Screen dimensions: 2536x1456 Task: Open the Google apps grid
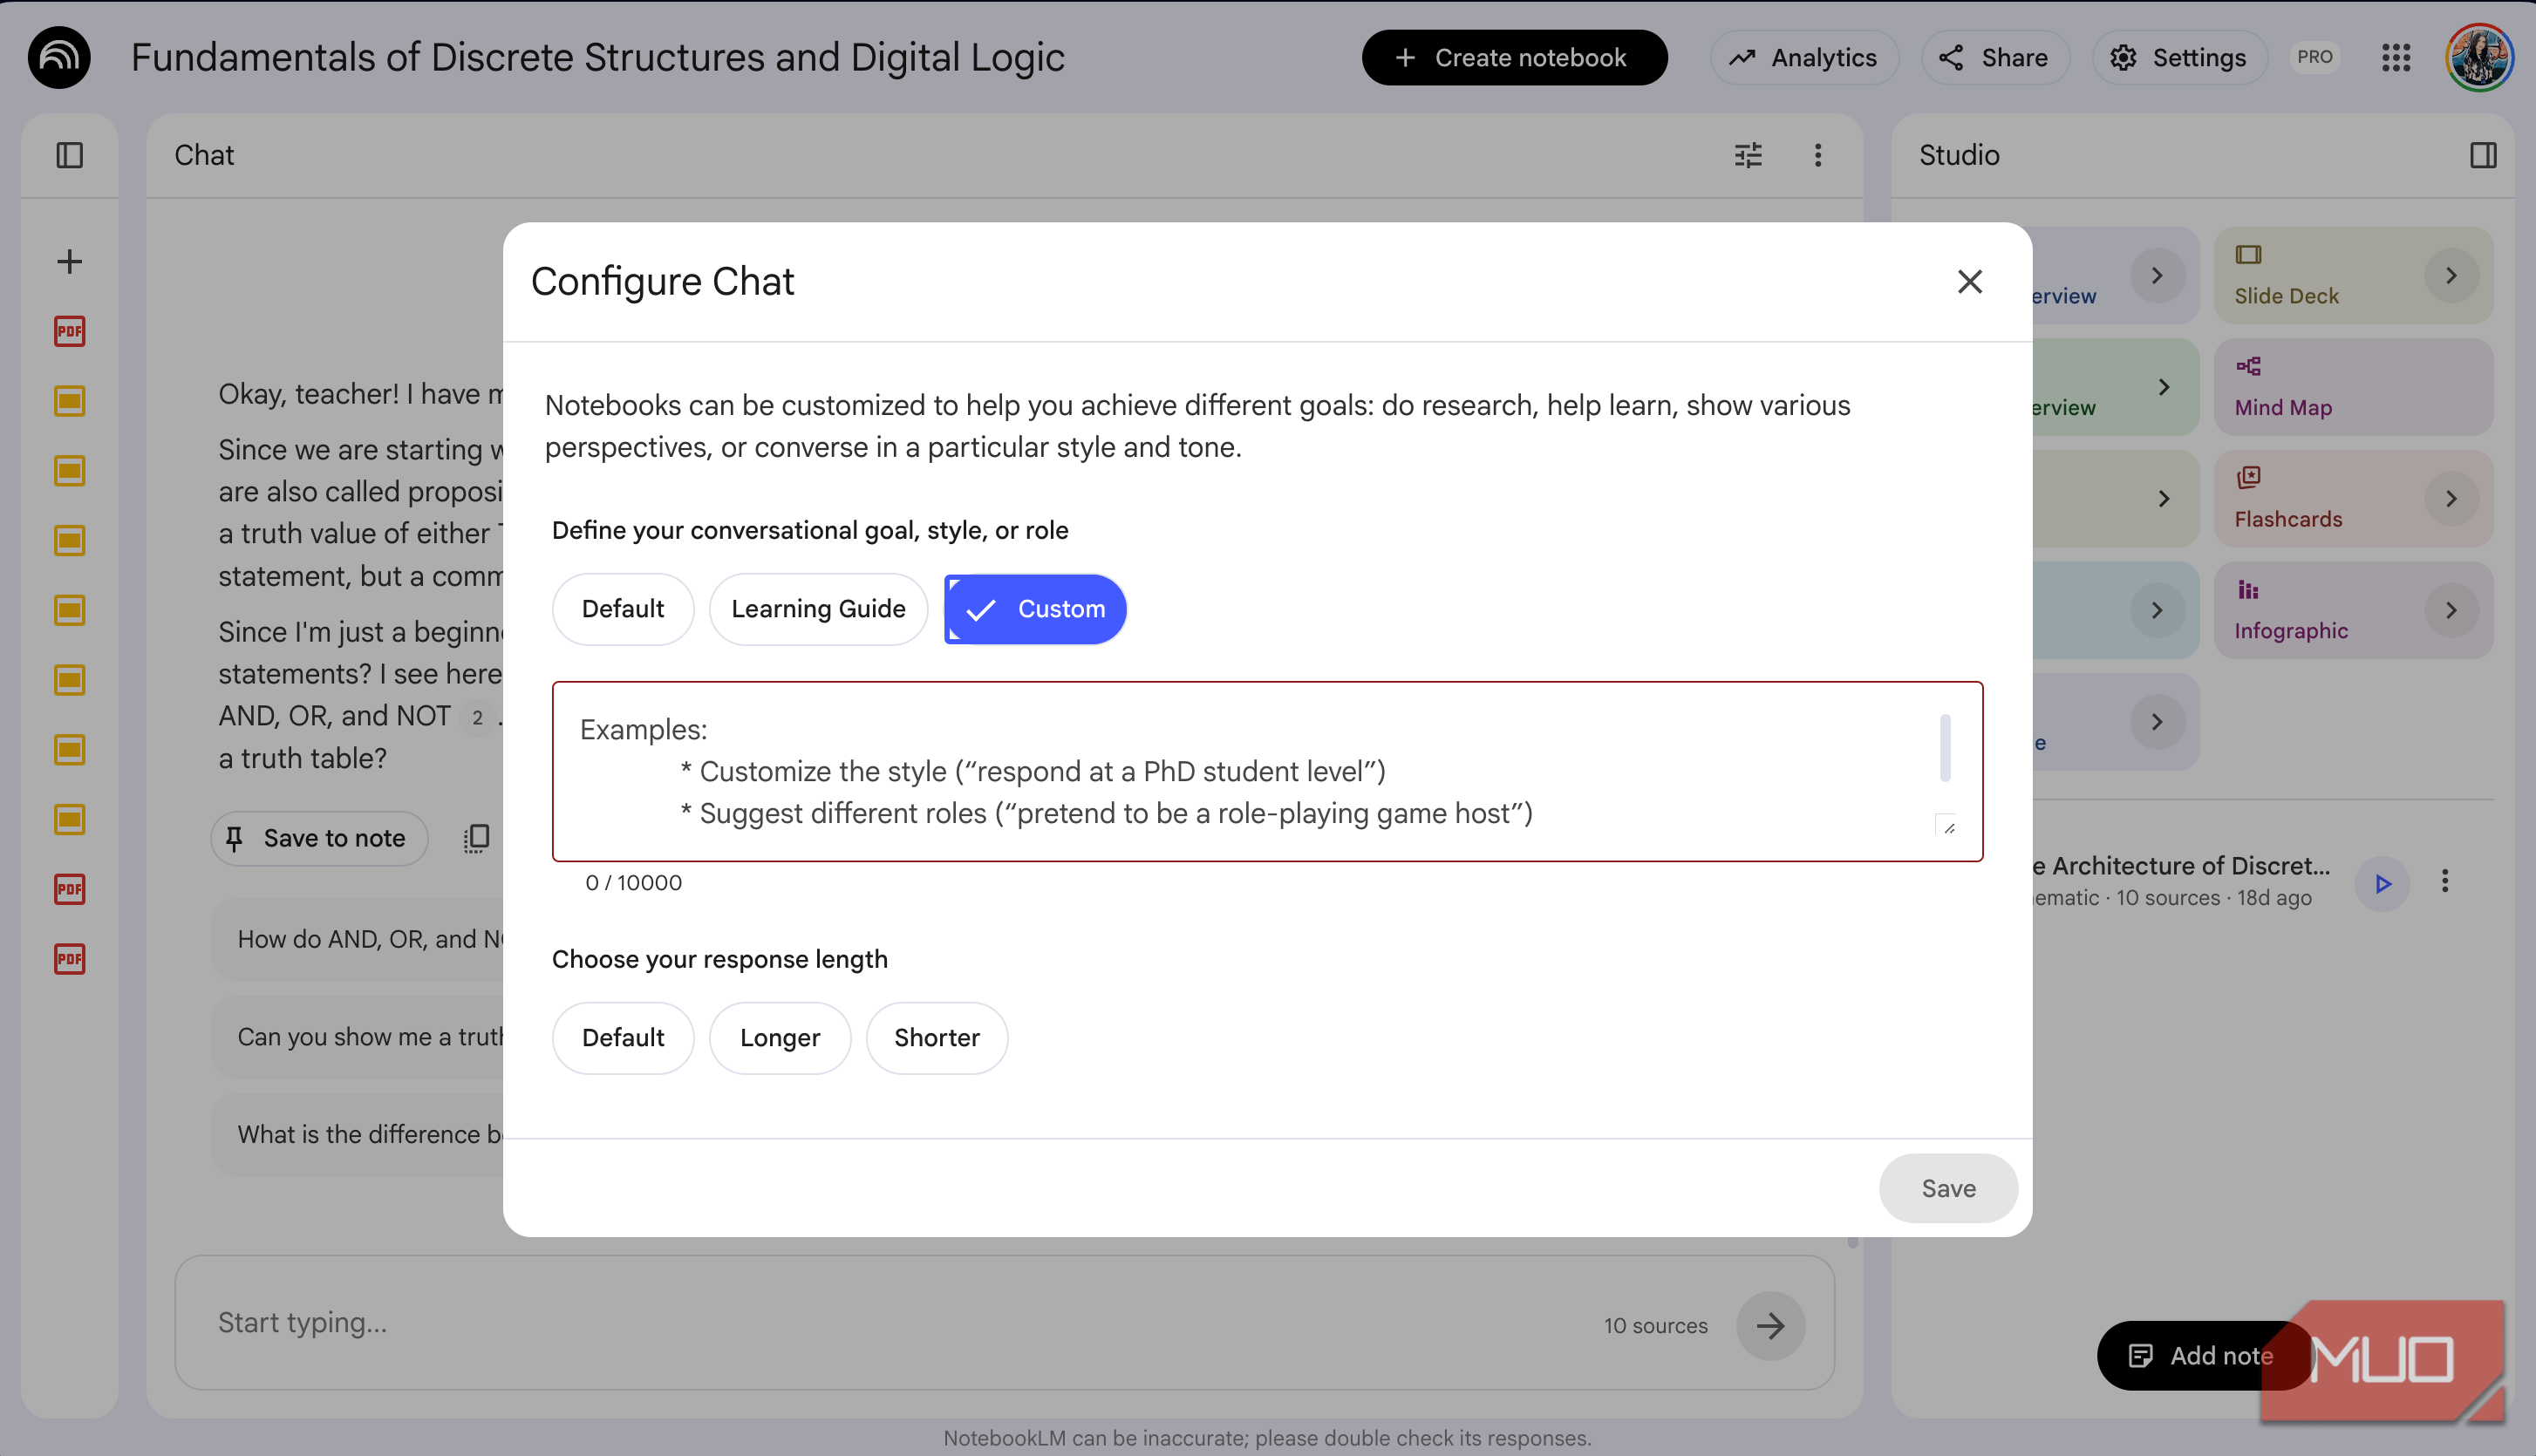tap(2396, 57)
